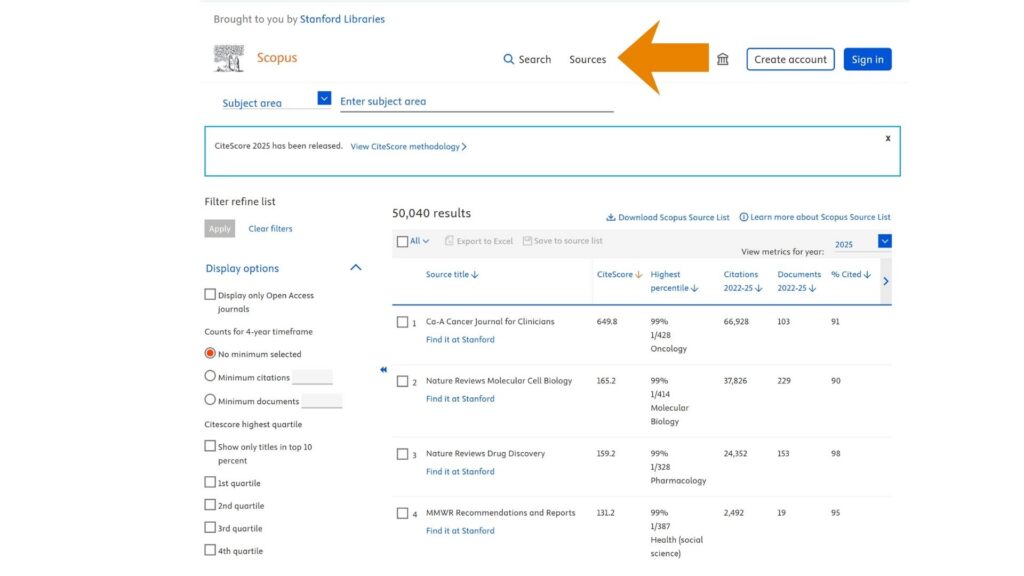Focus the Enter subject area field
The width and height of the screenshot is (1024, 576).
click(x=476, y=101)
